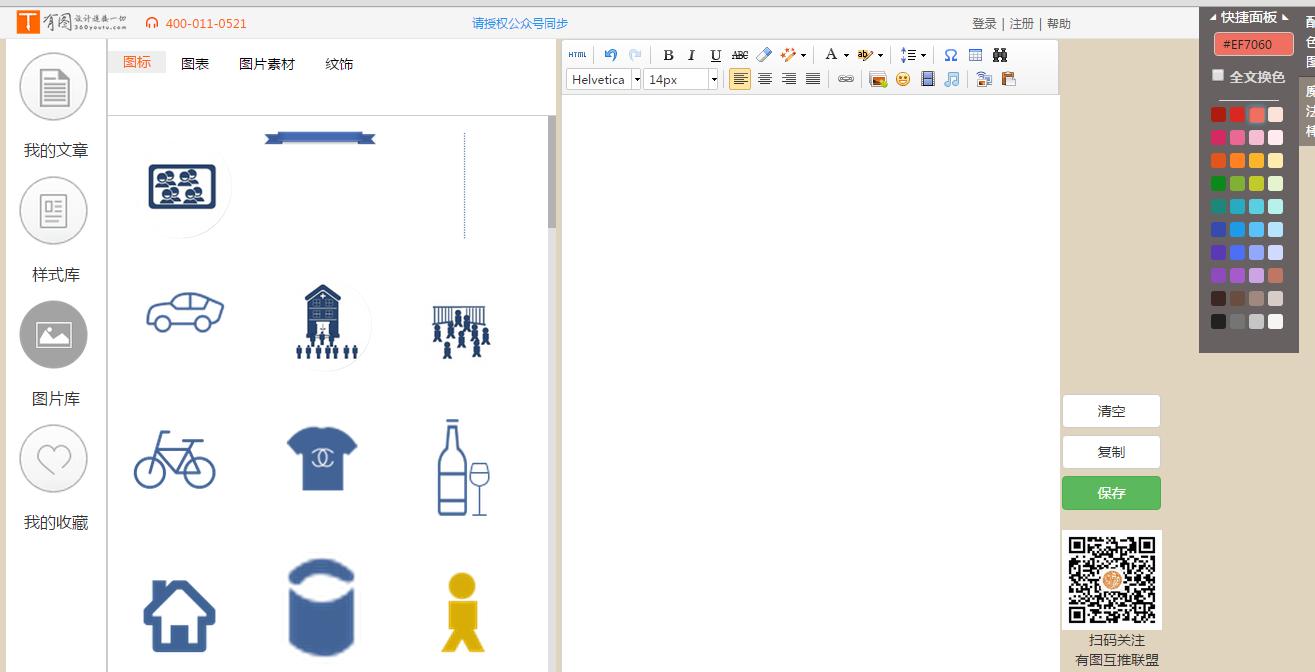Click the undo arrow icon
The height and width of the screenshot is (672, 1315).
pyautogui.click(x=610, y=55)
